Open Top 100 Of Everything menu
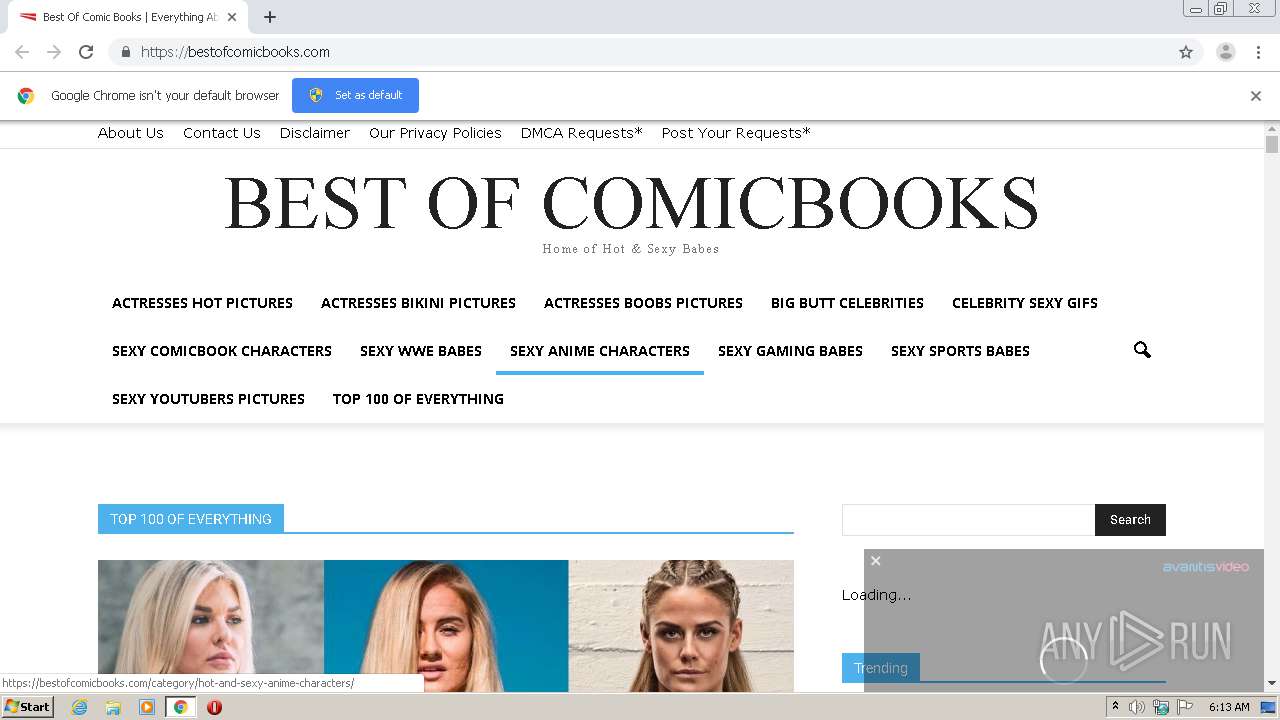The height and width of the screenshot is (720, 1280). tap(418, 399)
